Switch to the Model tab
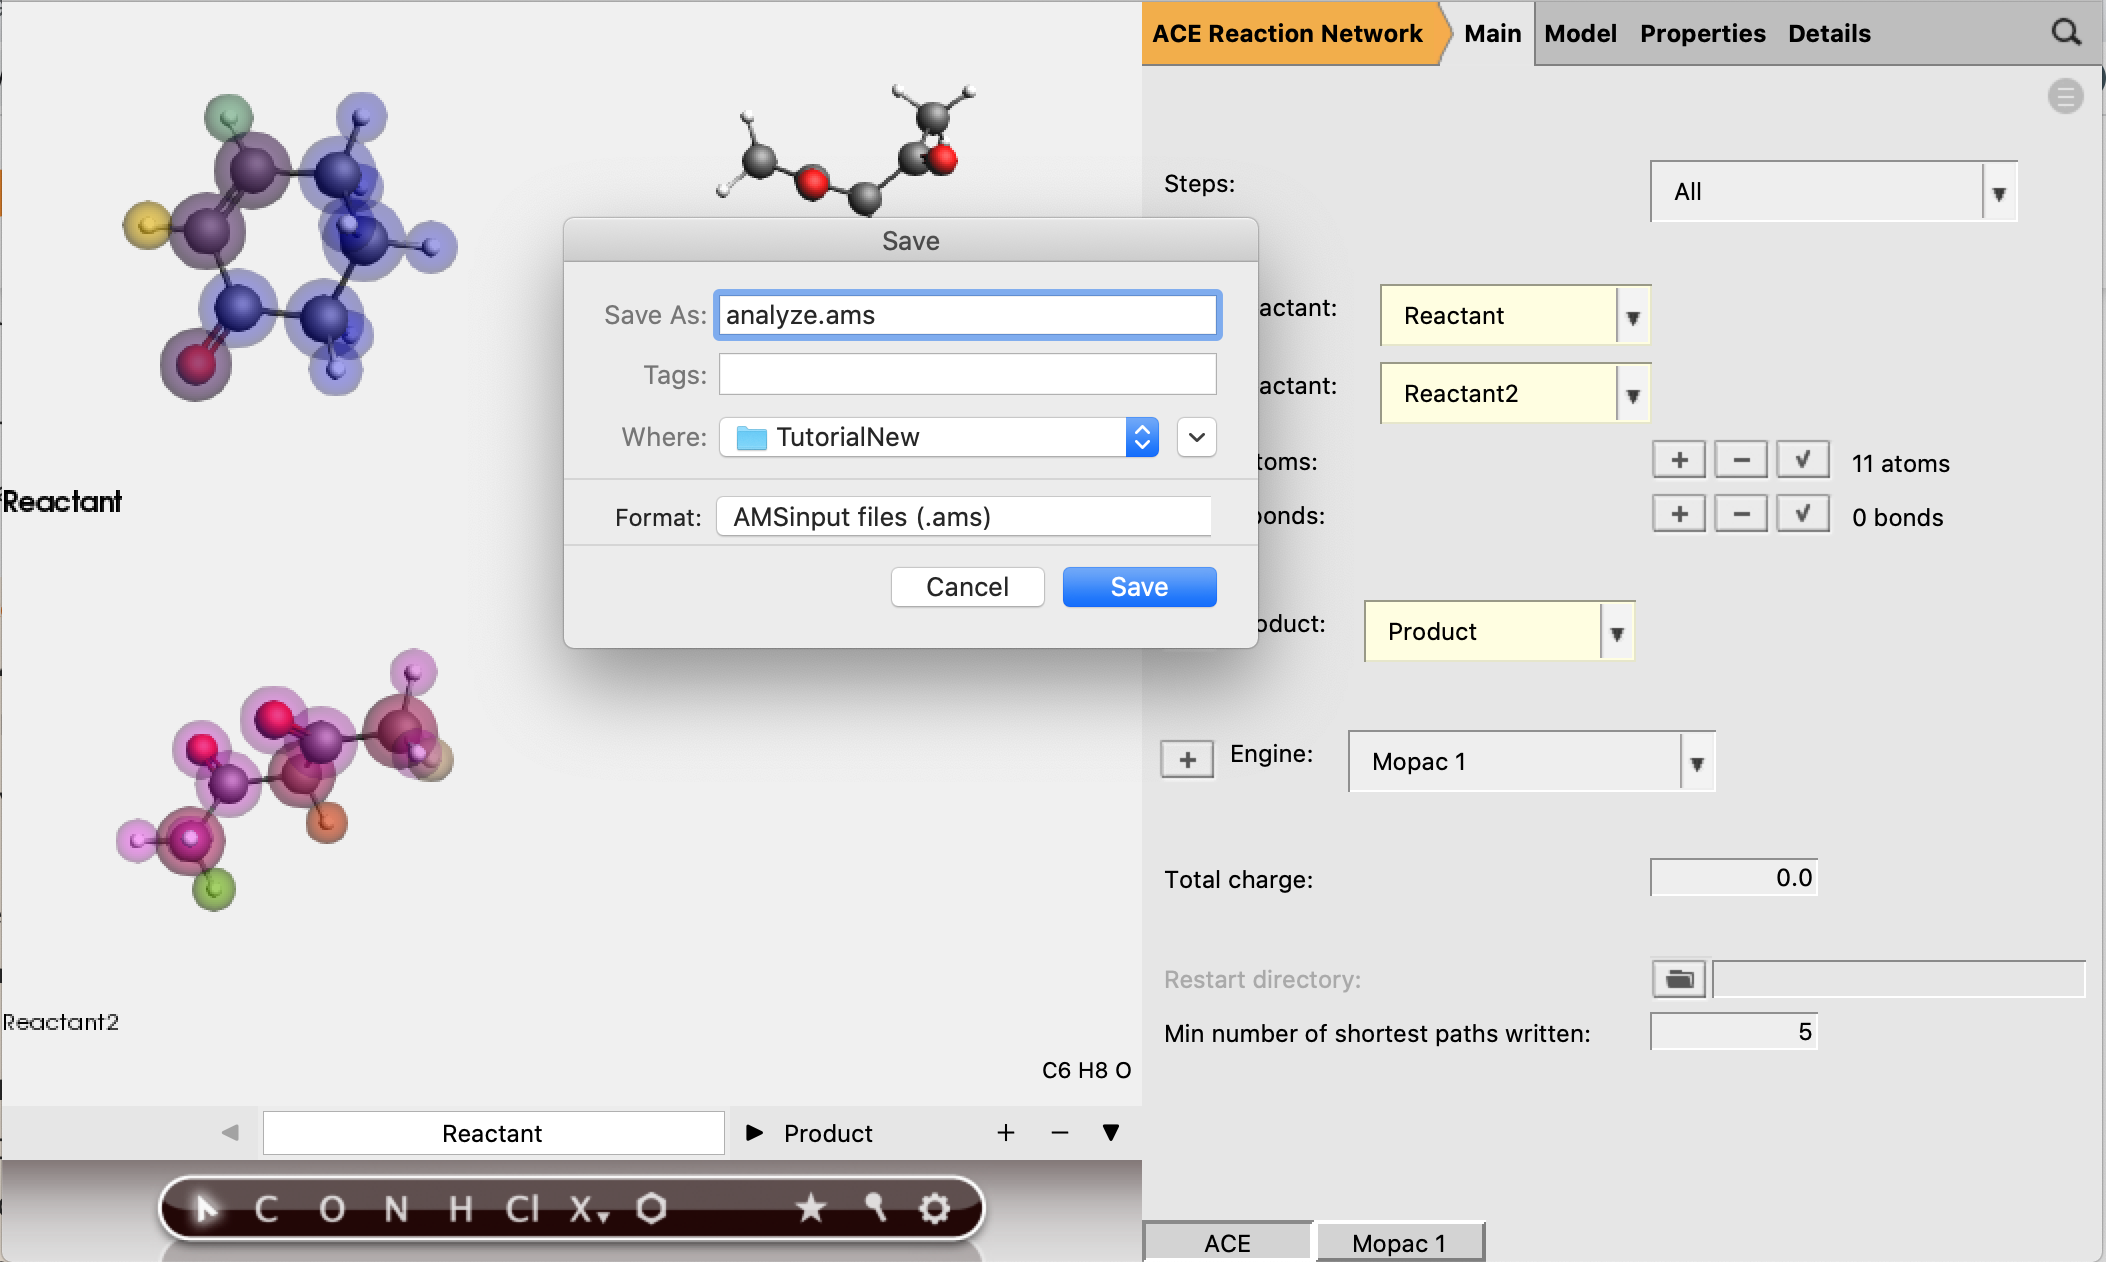2106x1262 pixels. coord(1580,33)
